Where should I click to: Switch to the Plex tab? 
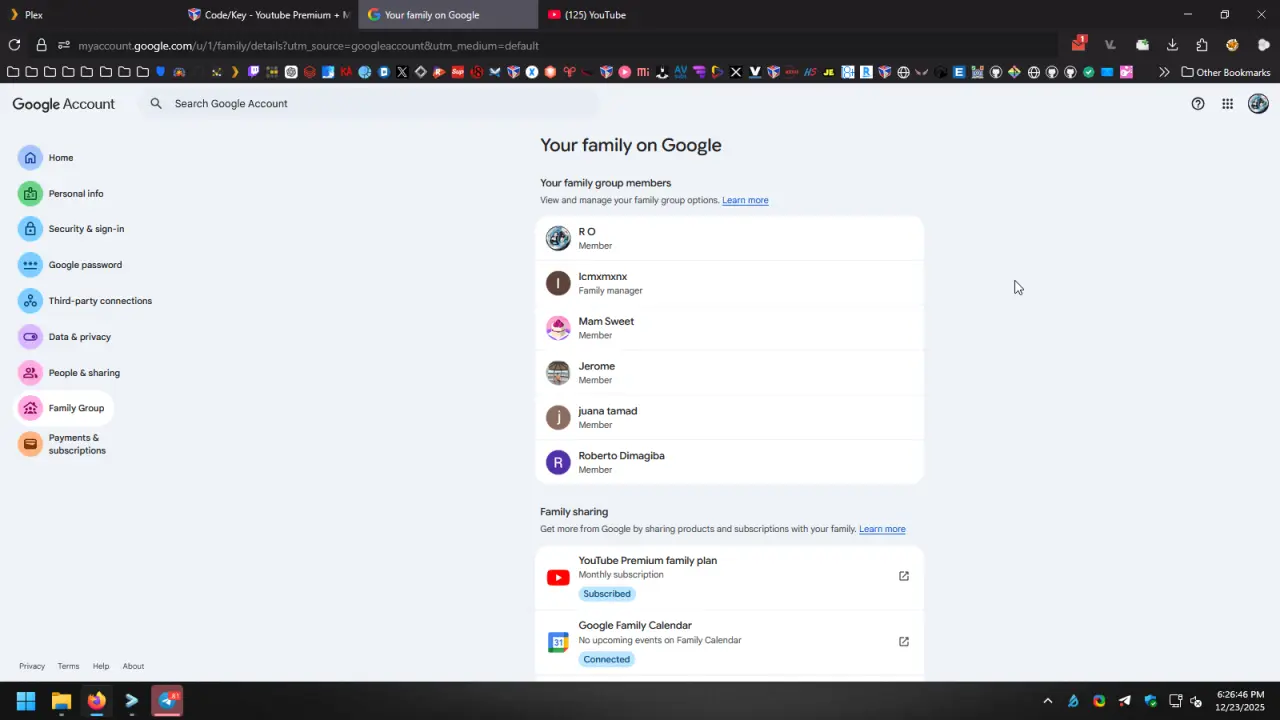tap(90, 15)
